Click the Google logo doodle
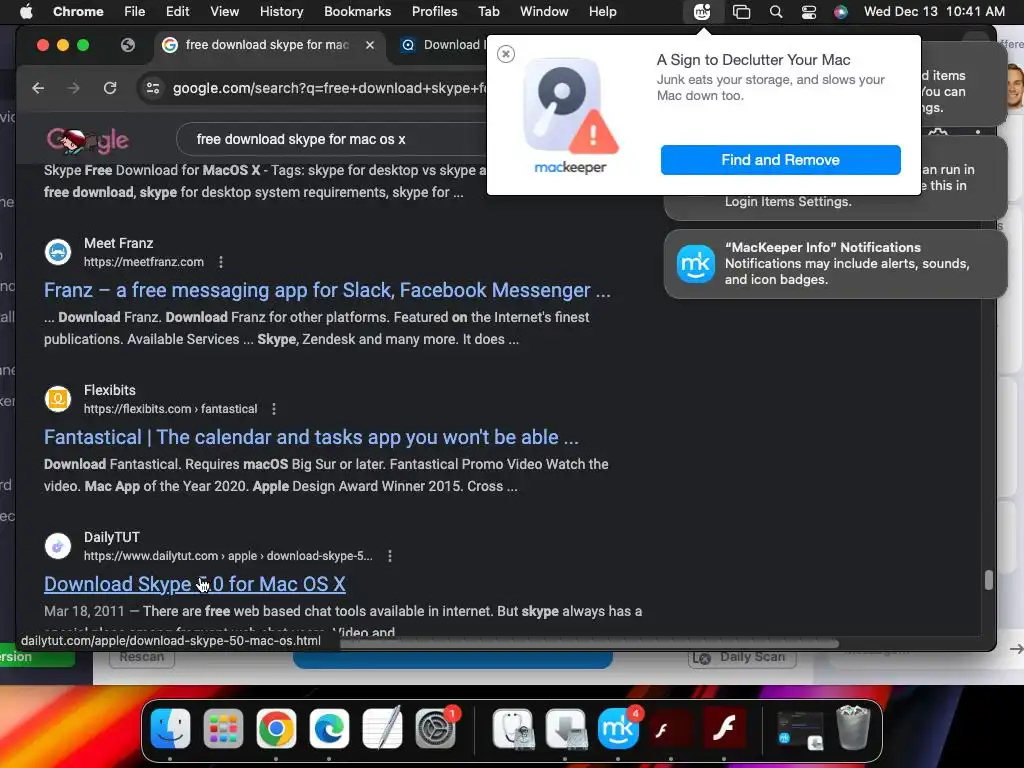 click(88, 140)
